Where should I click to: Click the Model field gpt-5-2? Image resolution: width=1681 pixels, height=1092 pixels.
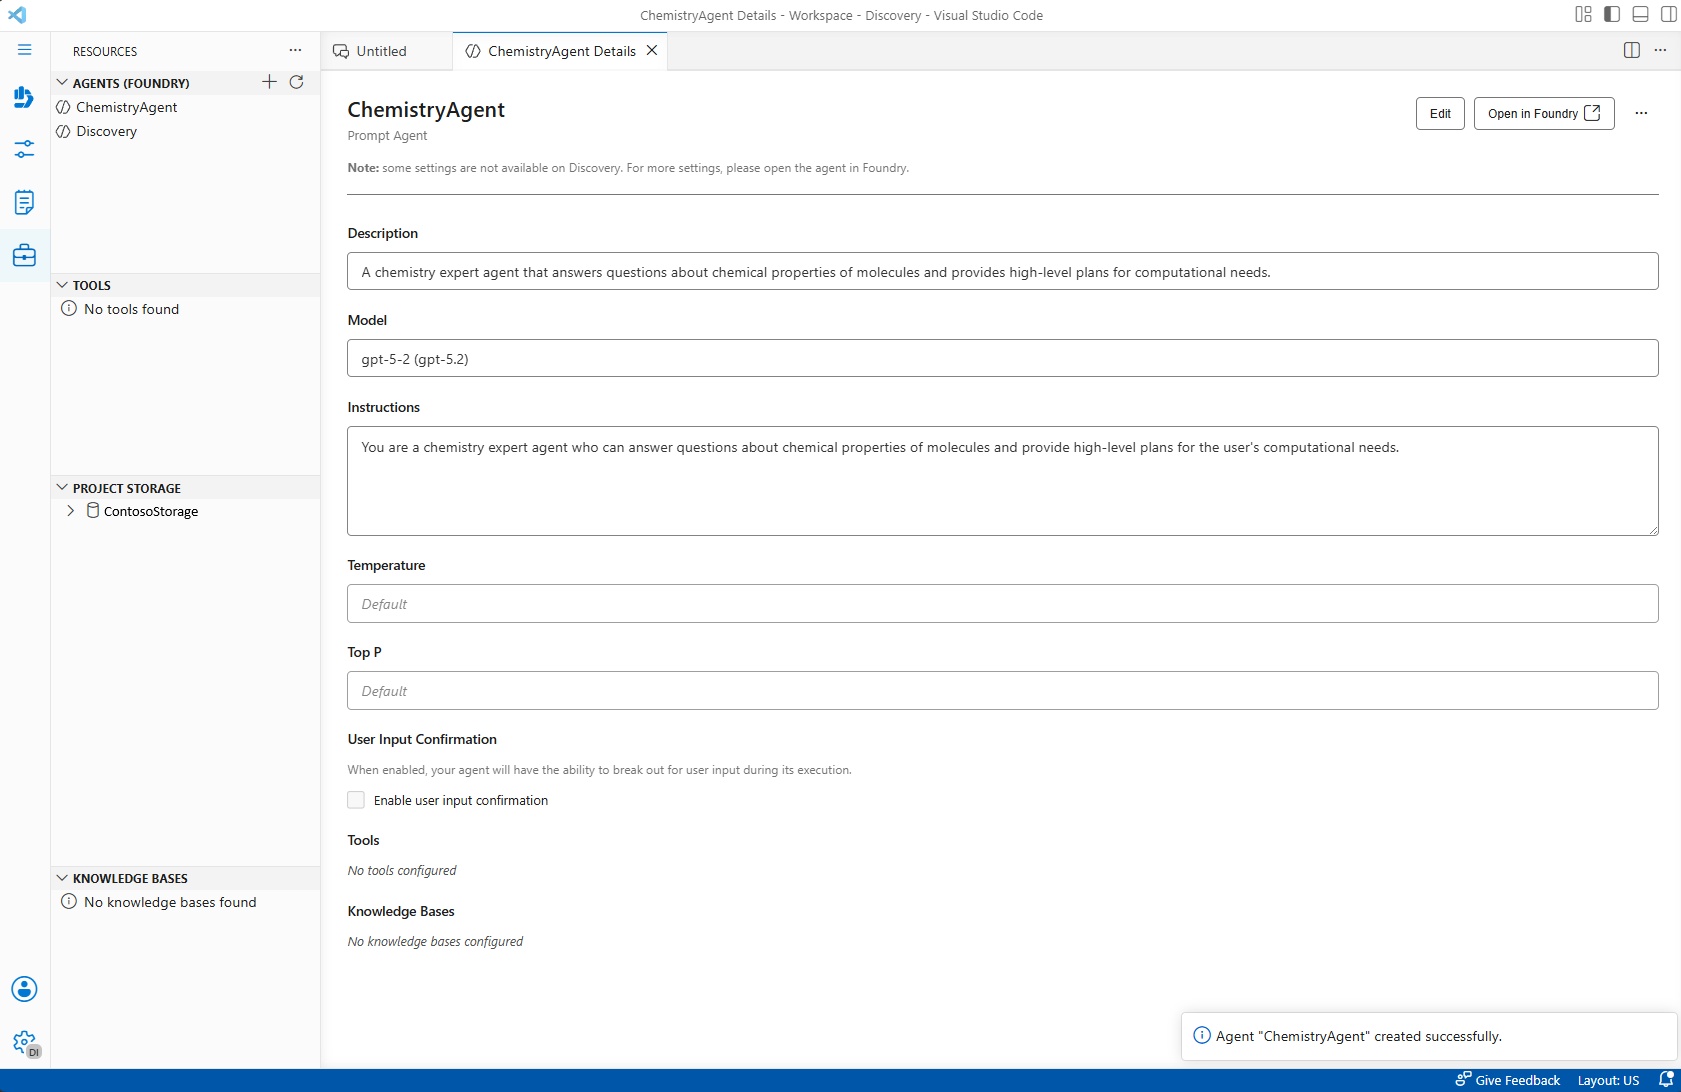(x=1002, y=358)
